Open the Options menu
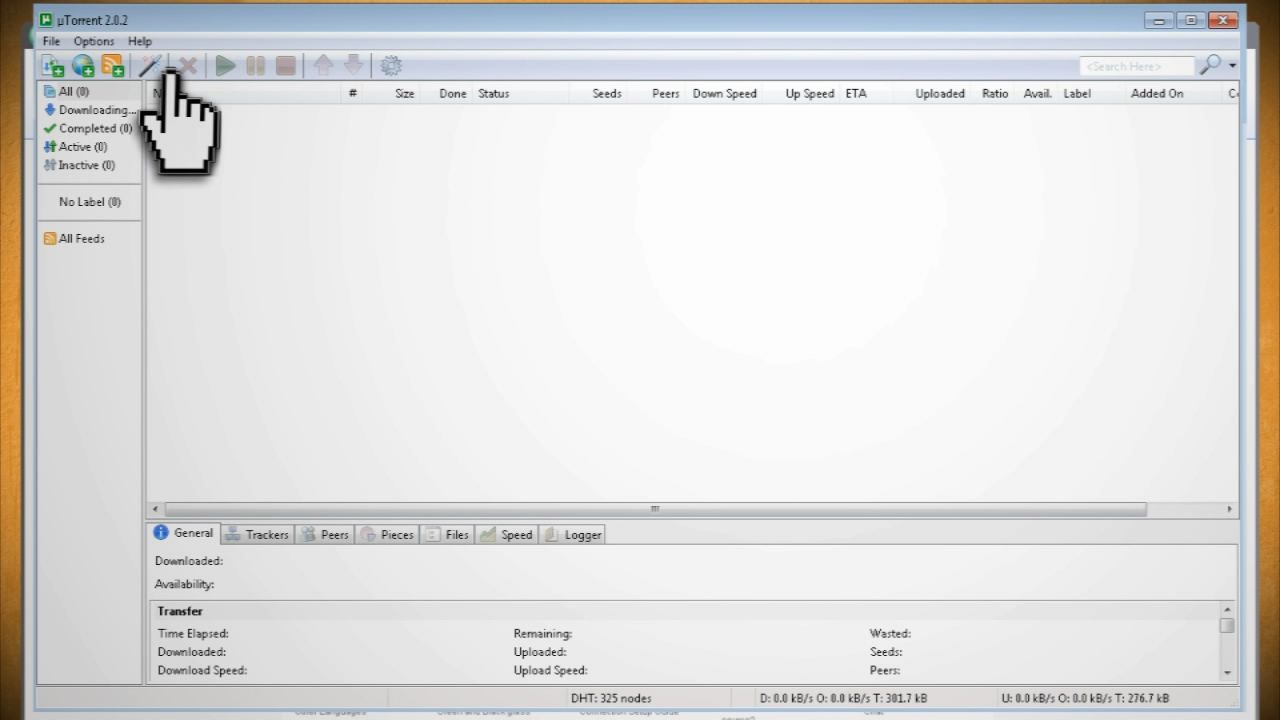The height and width of the screenshot is (720, 1280). 94,41
